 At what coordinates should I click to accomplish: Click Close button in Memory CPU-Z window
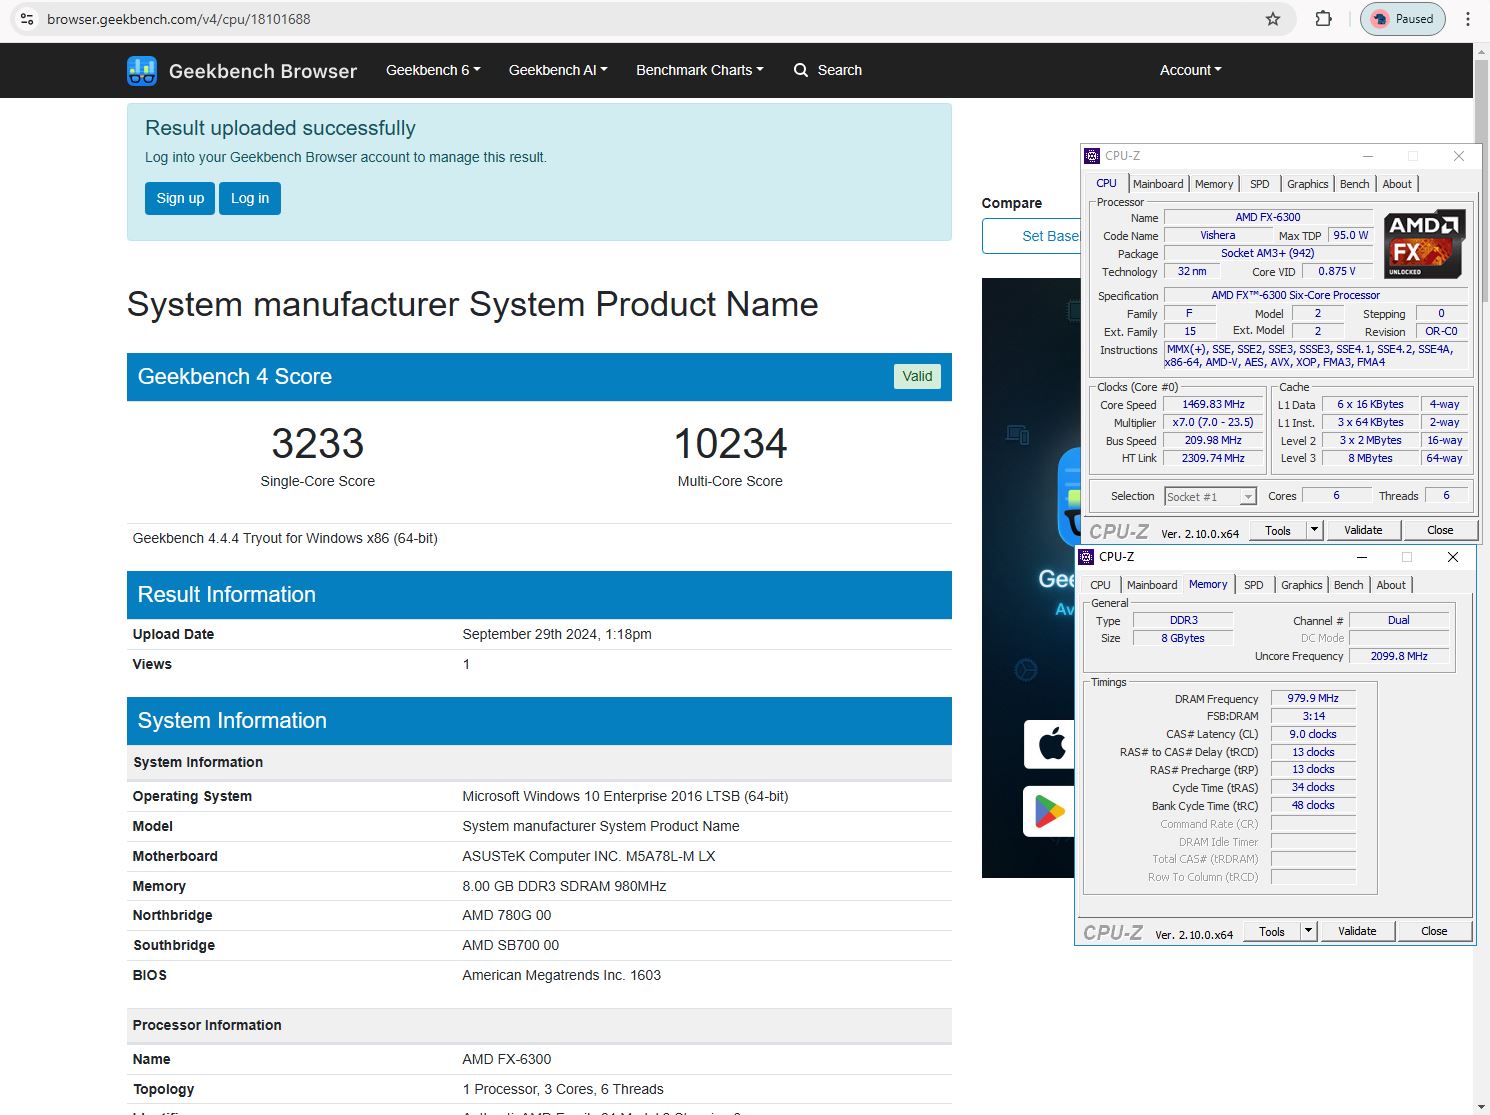click(x=1434, y=931)
